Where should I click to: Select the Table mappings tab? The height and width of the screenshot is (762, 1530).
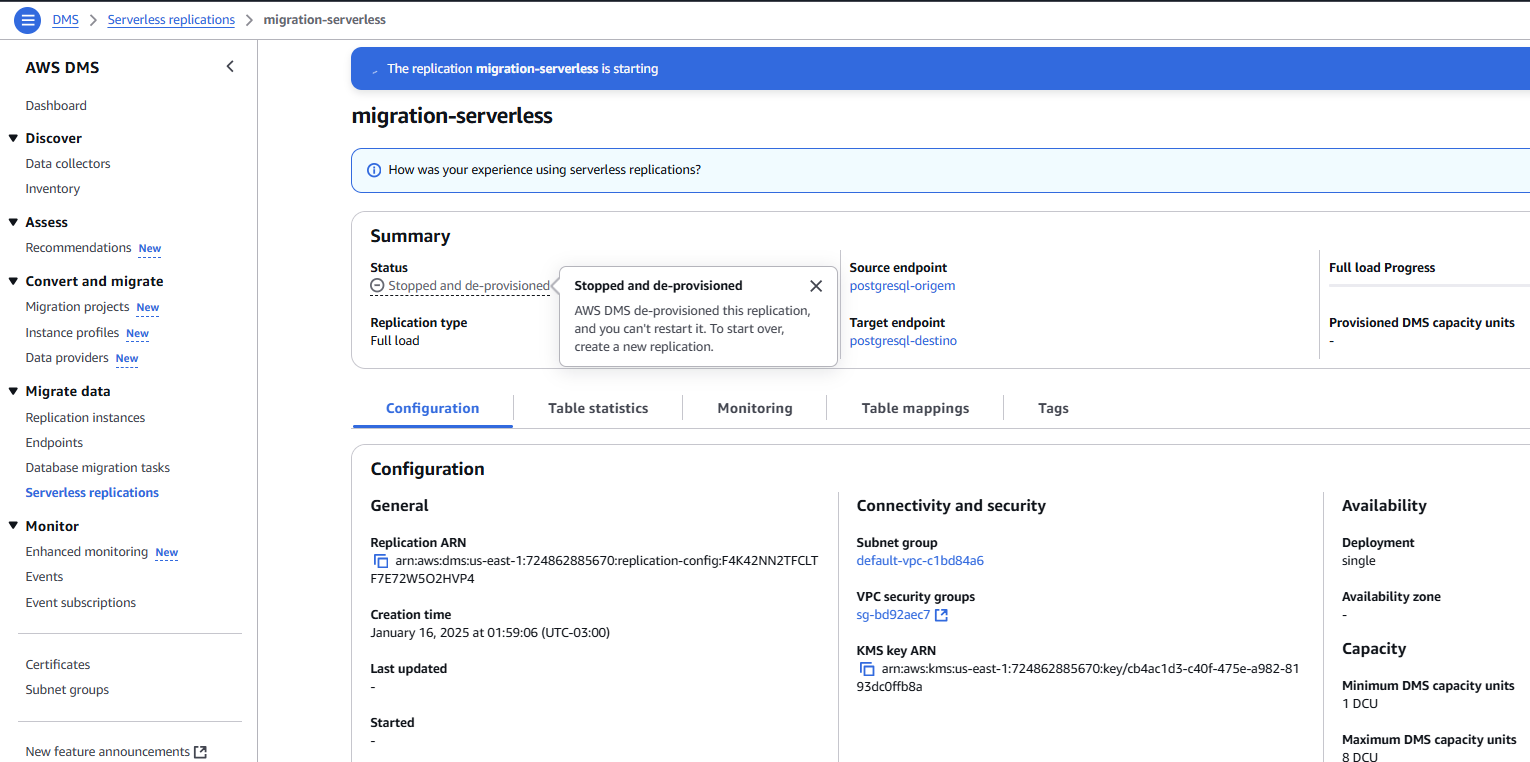click(915, 408)
